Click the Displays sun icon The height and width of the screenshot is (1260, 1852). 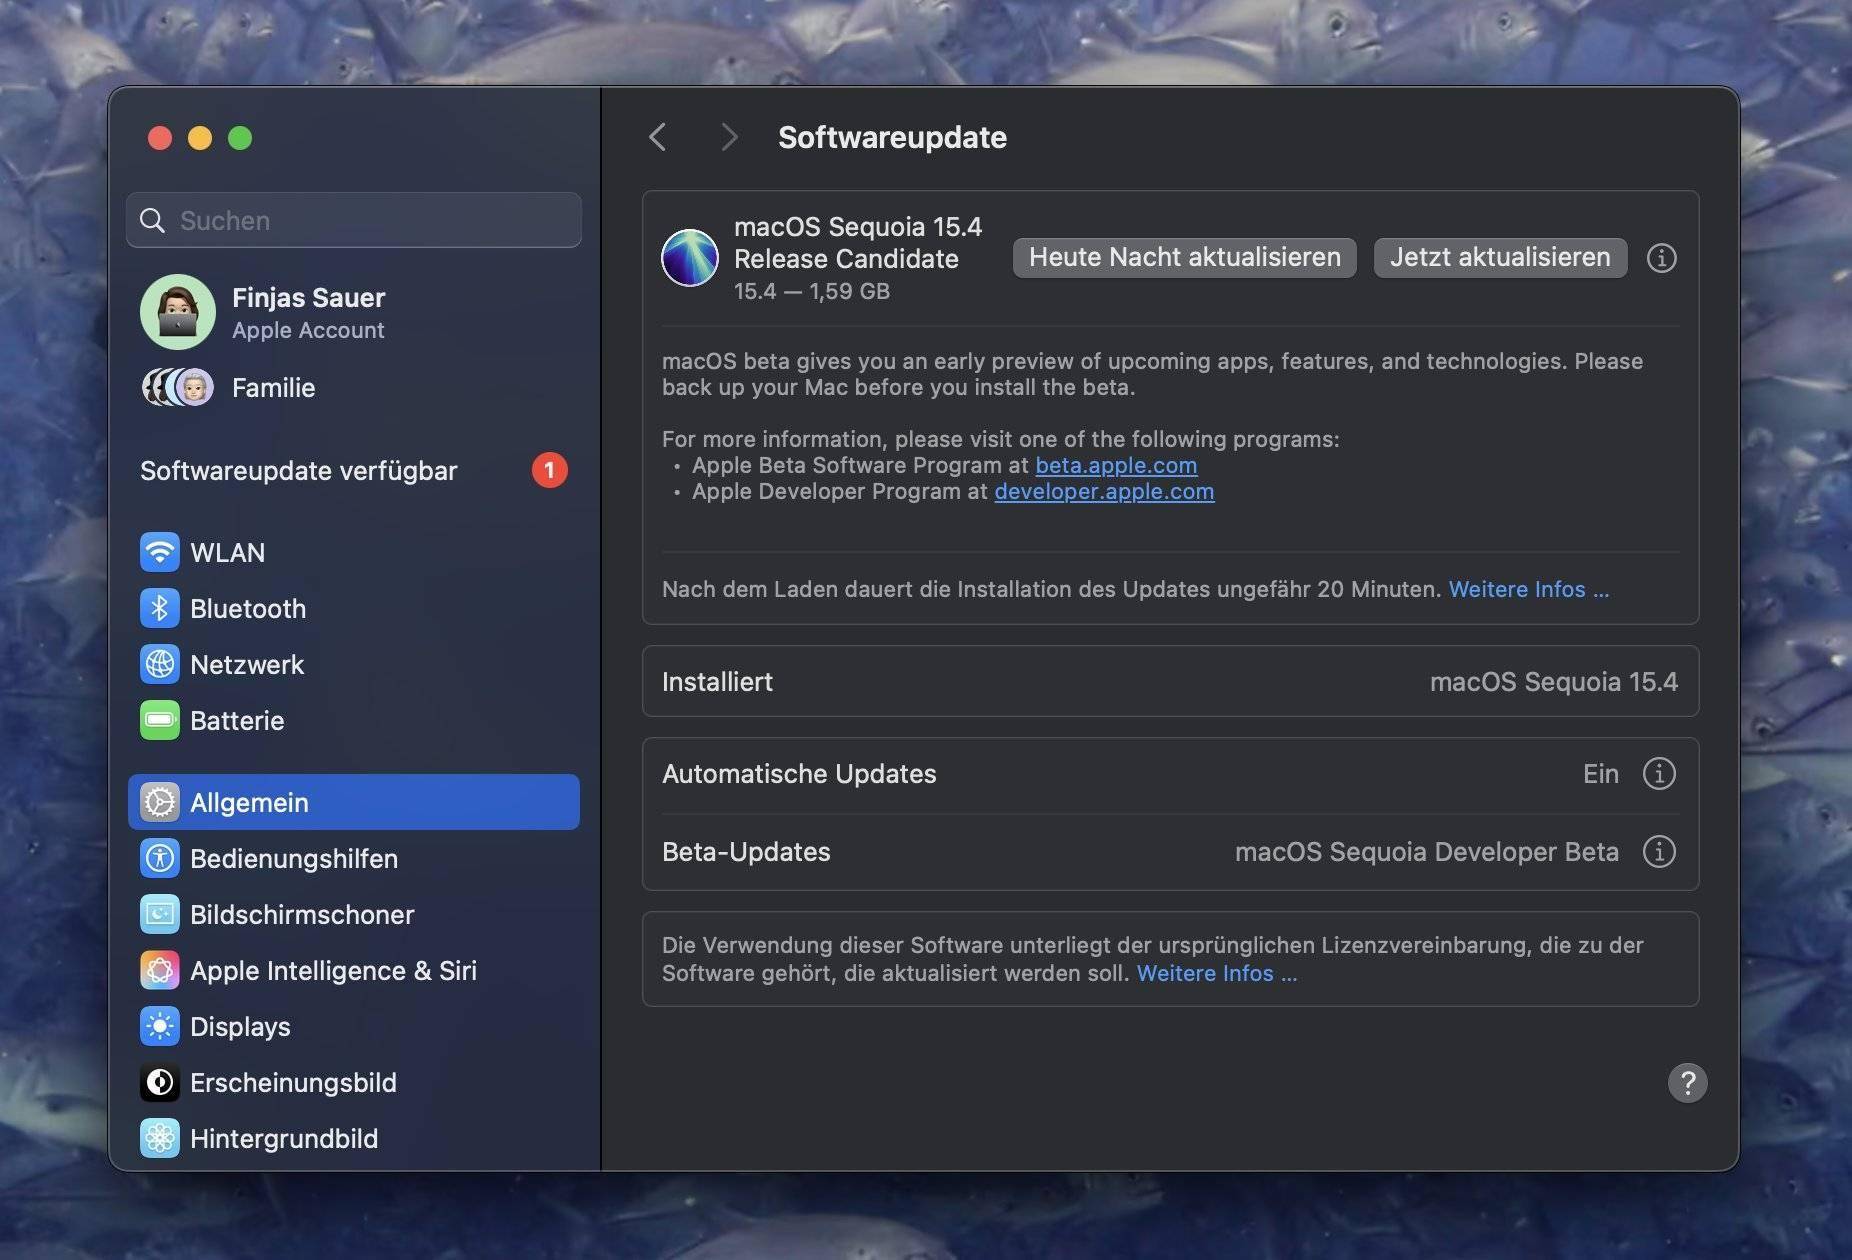pos(160,1026)
